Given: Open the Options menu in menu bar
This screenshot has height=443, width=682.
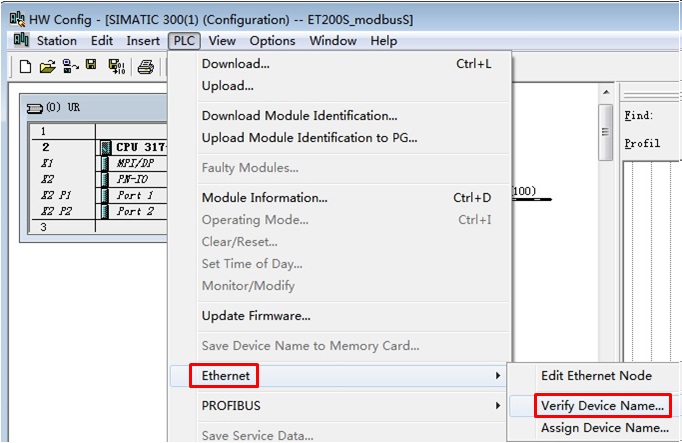Looking at the screenshot, I should [x=272, y=41].
